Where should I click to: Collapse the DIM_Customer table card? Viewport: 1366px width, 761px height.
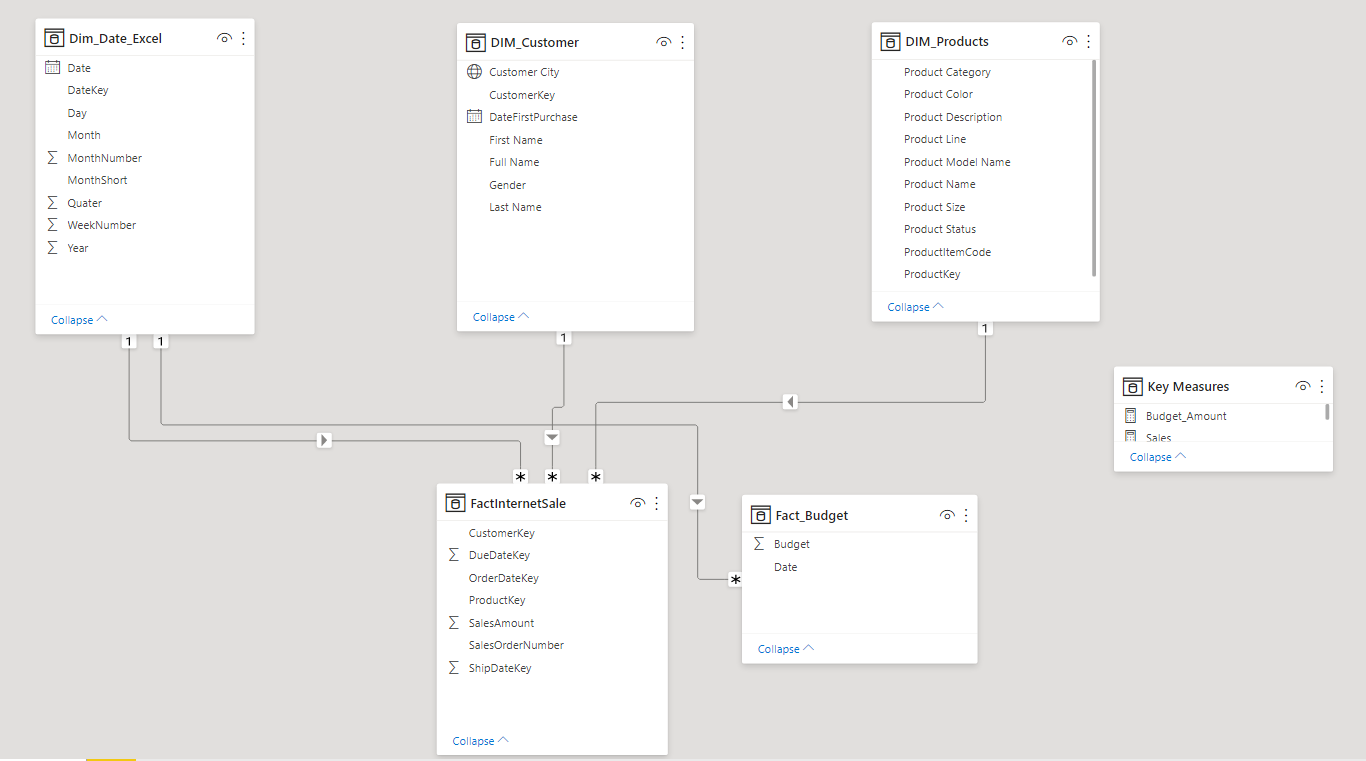point(501,317)
